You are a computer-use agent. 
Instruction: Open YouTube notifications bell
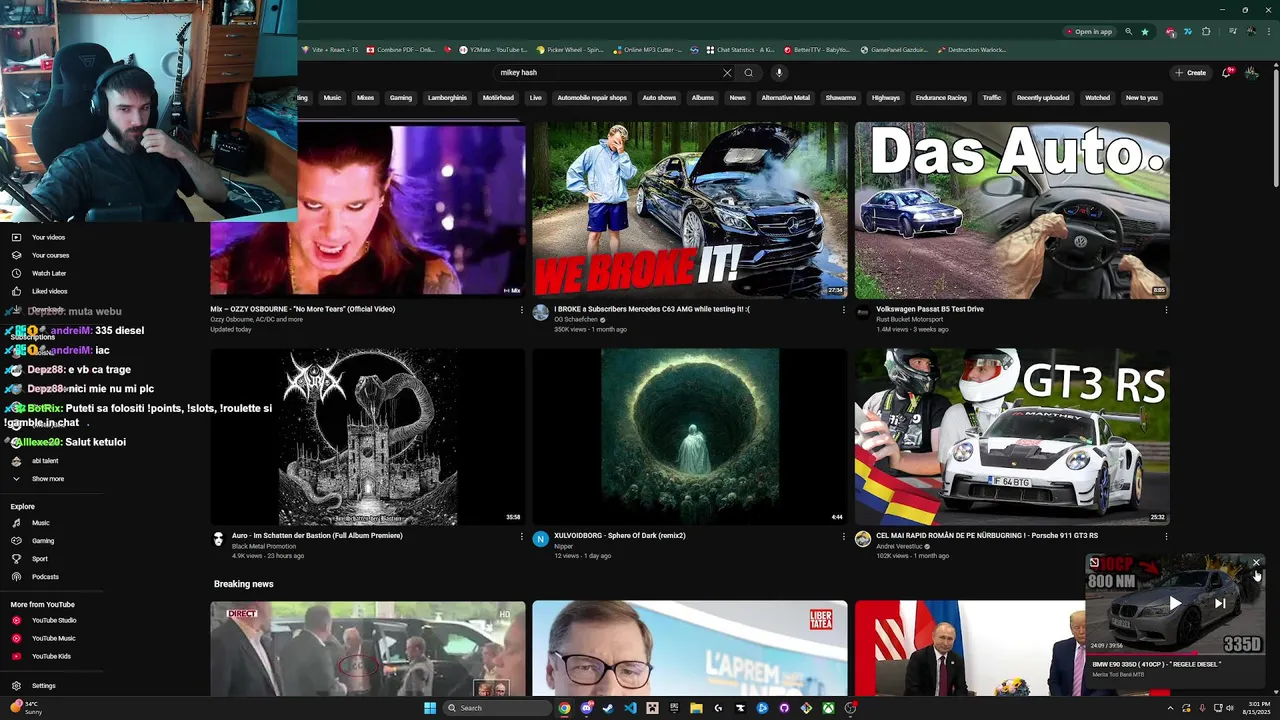[x=1227, y=72]
